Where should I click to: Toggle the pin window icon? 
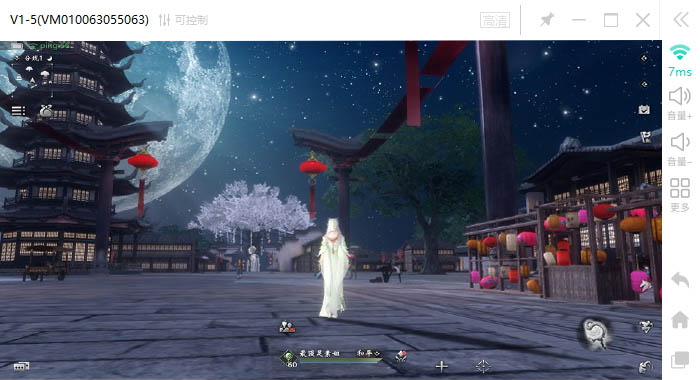(546, 20)
